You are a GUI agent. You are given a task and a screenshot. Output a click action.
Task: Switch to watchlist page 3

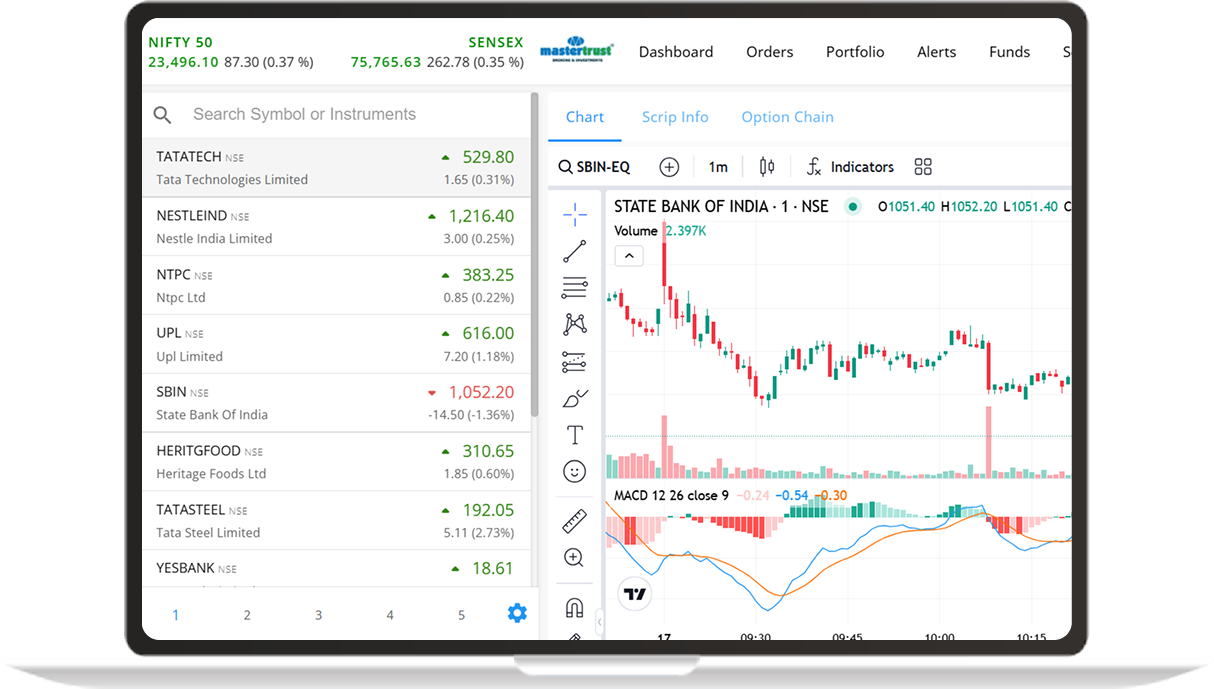318,615
